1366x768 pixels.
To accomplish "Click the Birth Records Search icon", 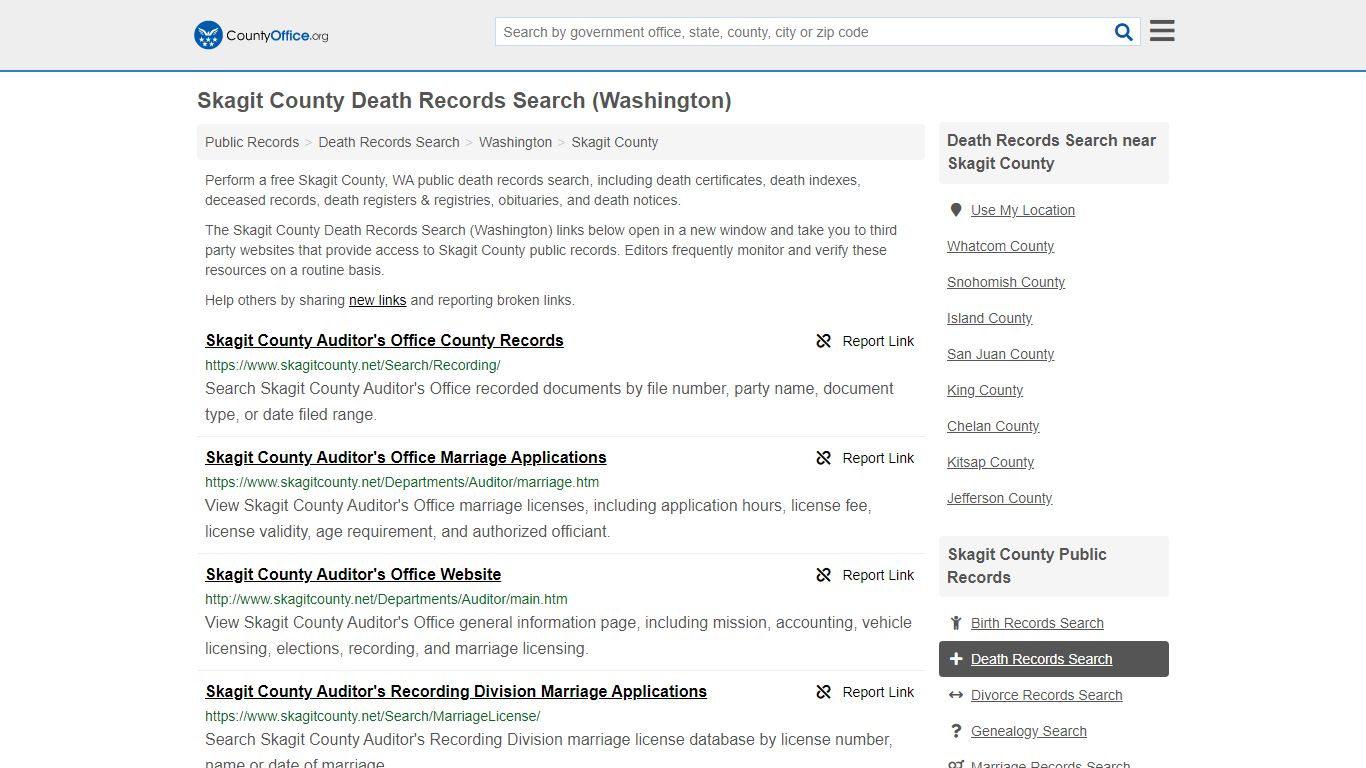I will pyautogui.click(x=956, y=623).
